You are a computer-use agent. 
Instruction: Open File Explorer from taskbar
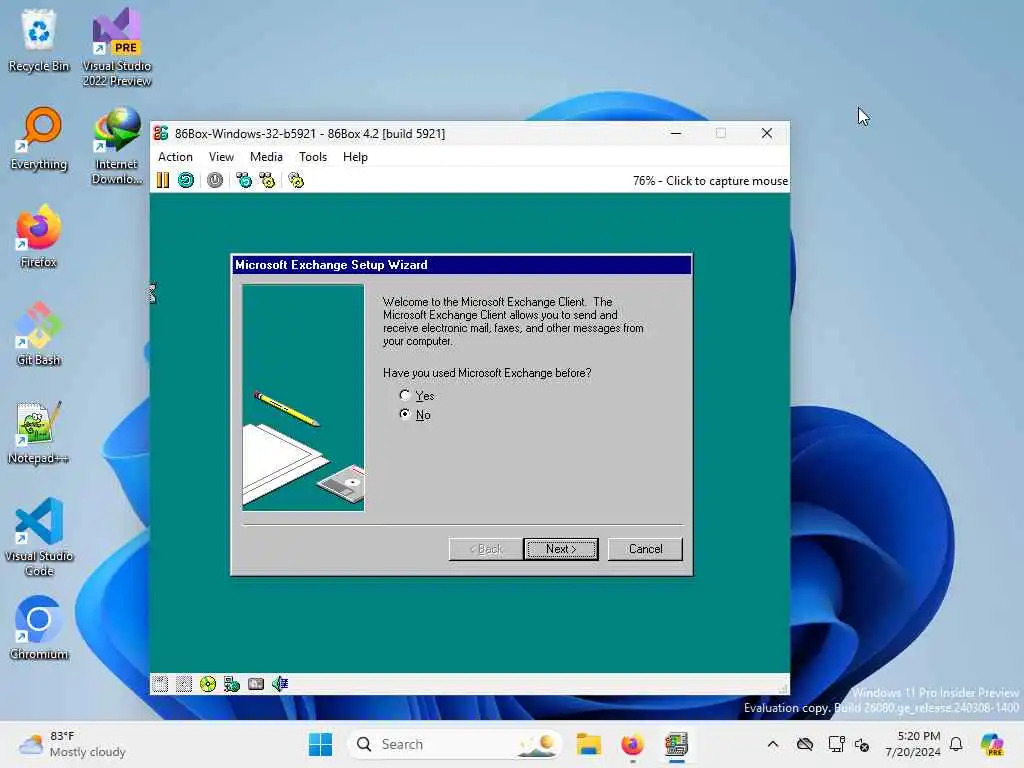pyautogui.click(x=588, y=744)
